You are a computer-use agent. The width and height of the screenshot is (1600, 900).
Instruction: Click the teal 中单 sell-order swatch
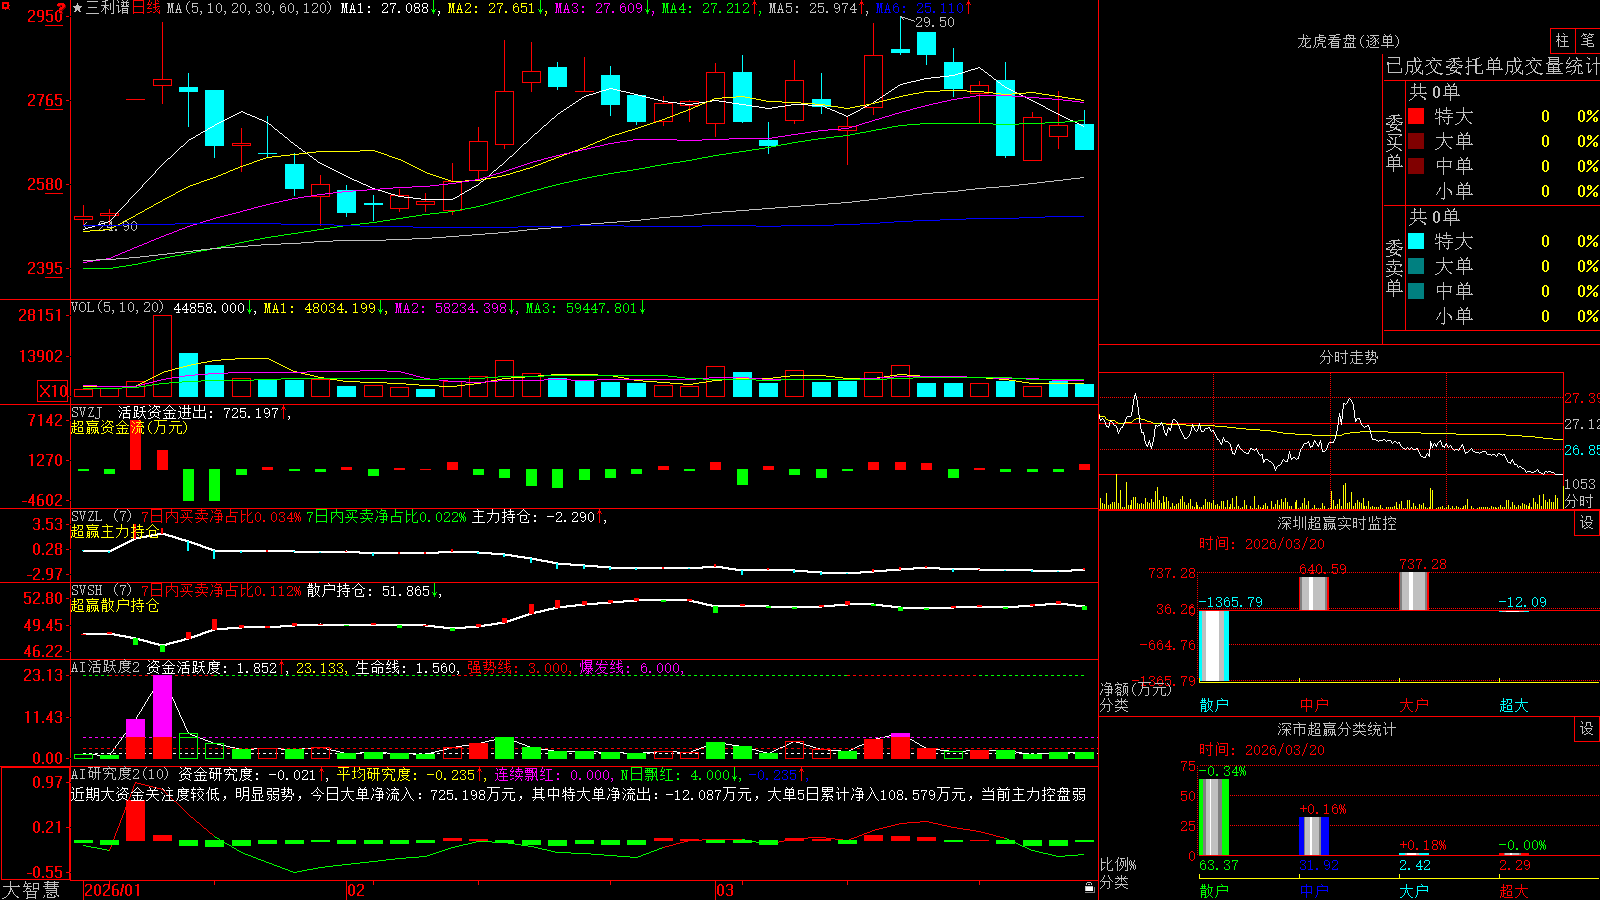pyautogui.click(x=1416, y=291)
